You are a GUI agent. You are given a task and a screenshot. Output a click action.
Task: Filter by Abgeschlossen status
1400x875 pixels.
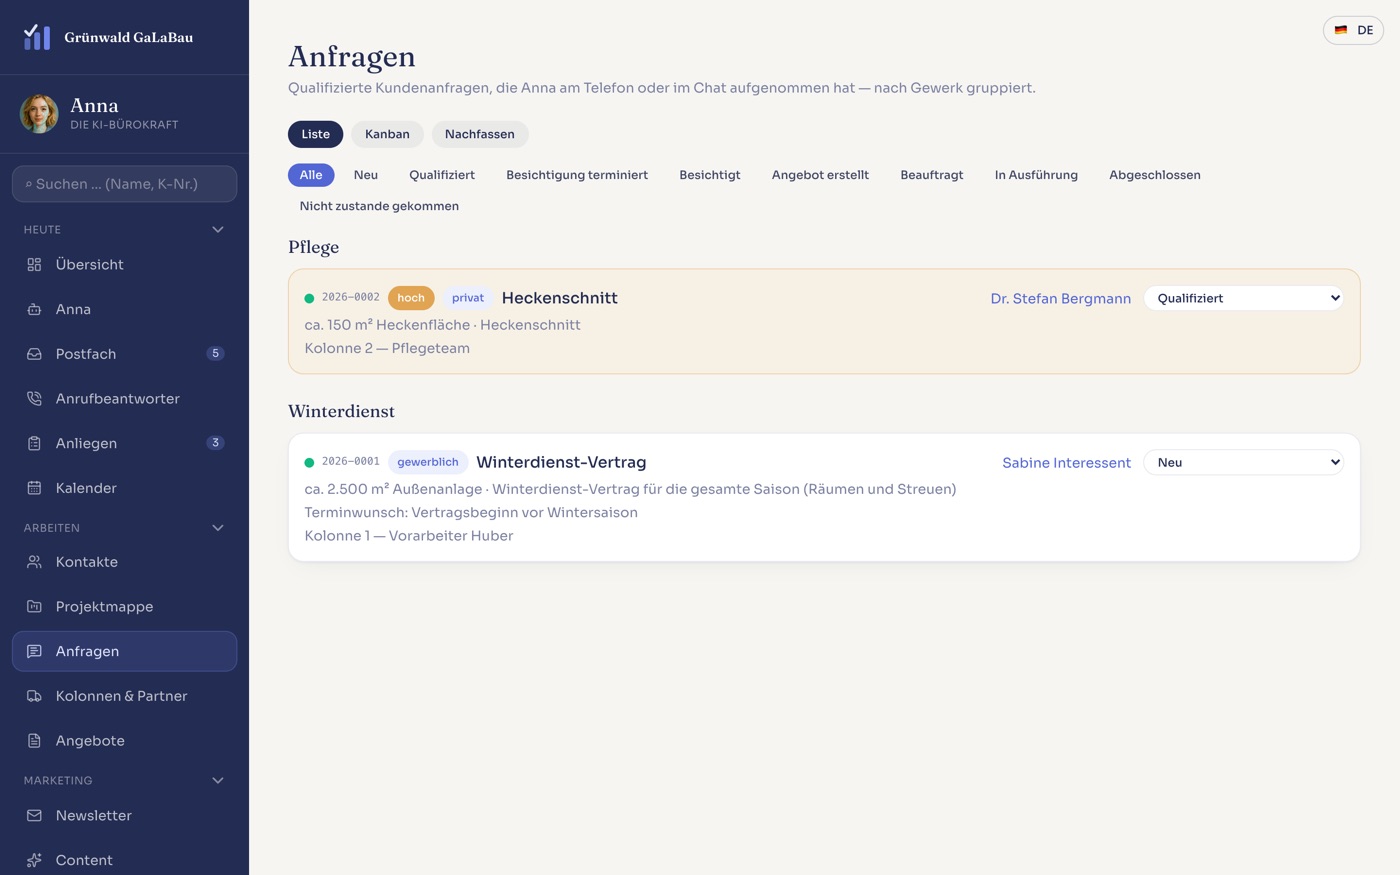coord(1155,175)
